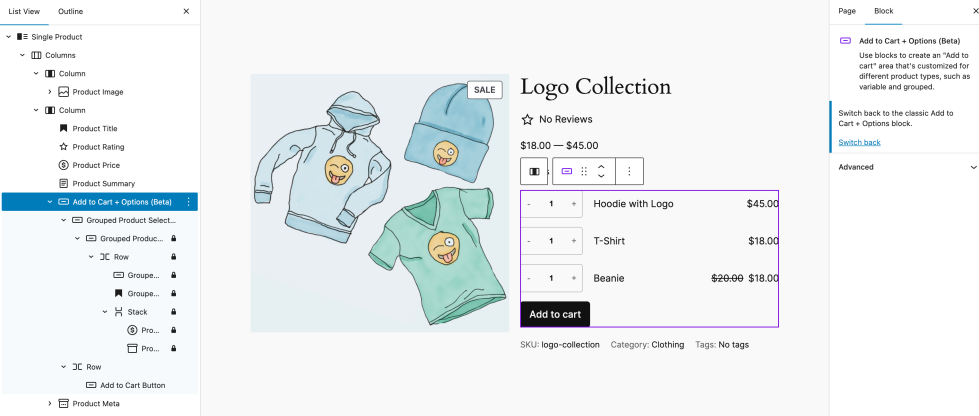979x416 pixels.
Task: Increase Hoodie with Logo quantity
Action: point(574,204)
